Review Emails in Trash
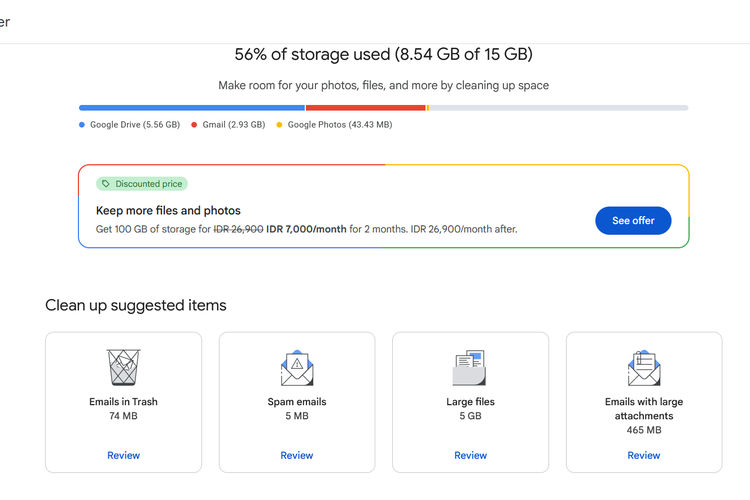 [x=123, y=455]
